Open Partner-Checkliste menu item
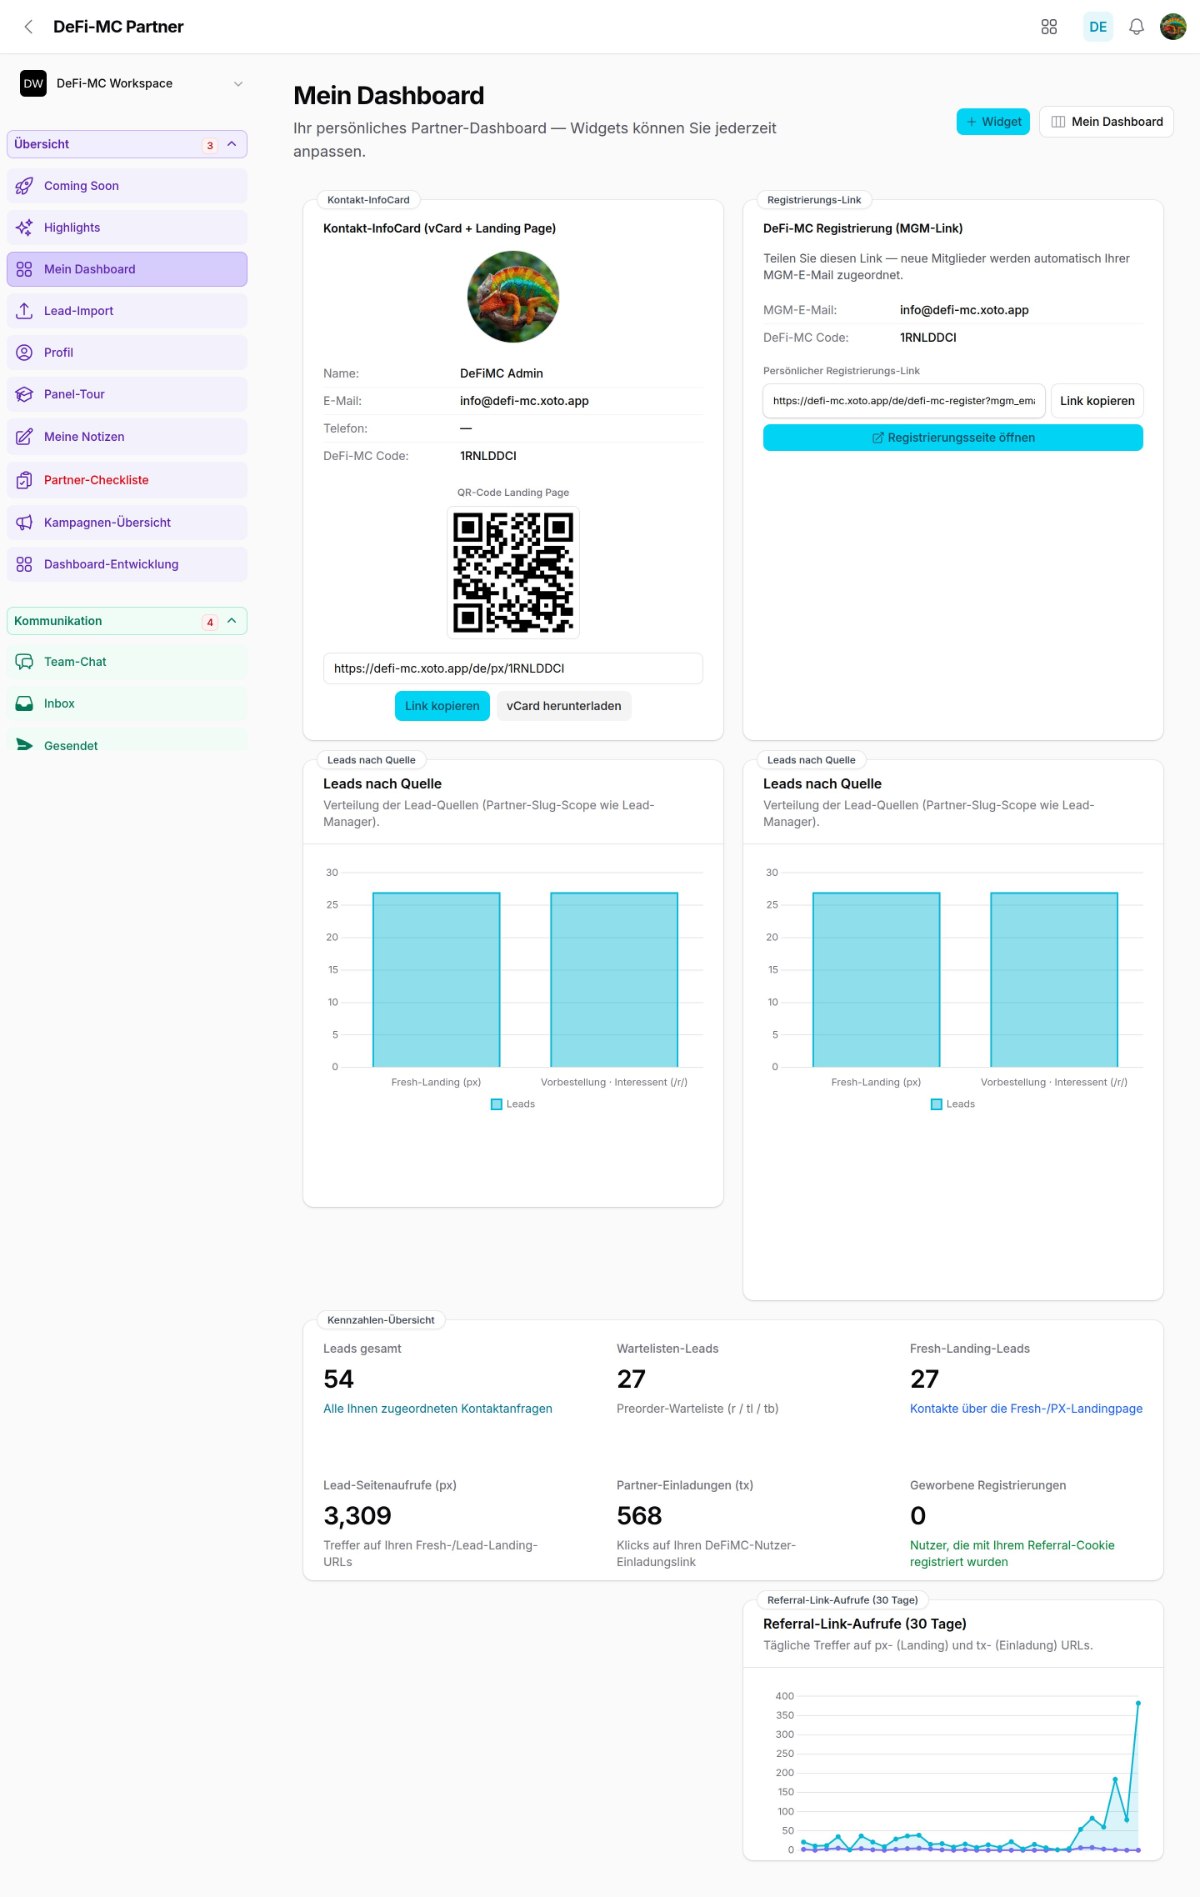 coord(127,480)
